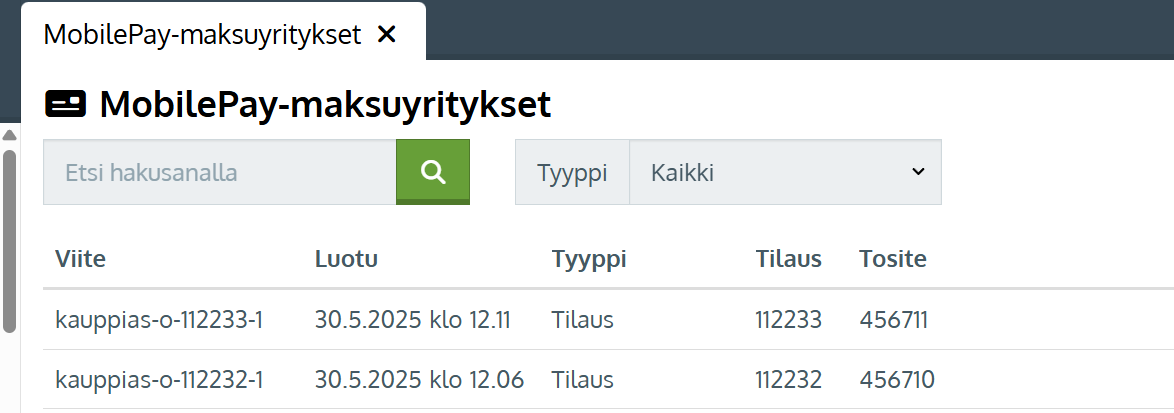Open reference kauppias-o-112232-1
Viewport: 1174px width, 413px height.
click(159, 380)
